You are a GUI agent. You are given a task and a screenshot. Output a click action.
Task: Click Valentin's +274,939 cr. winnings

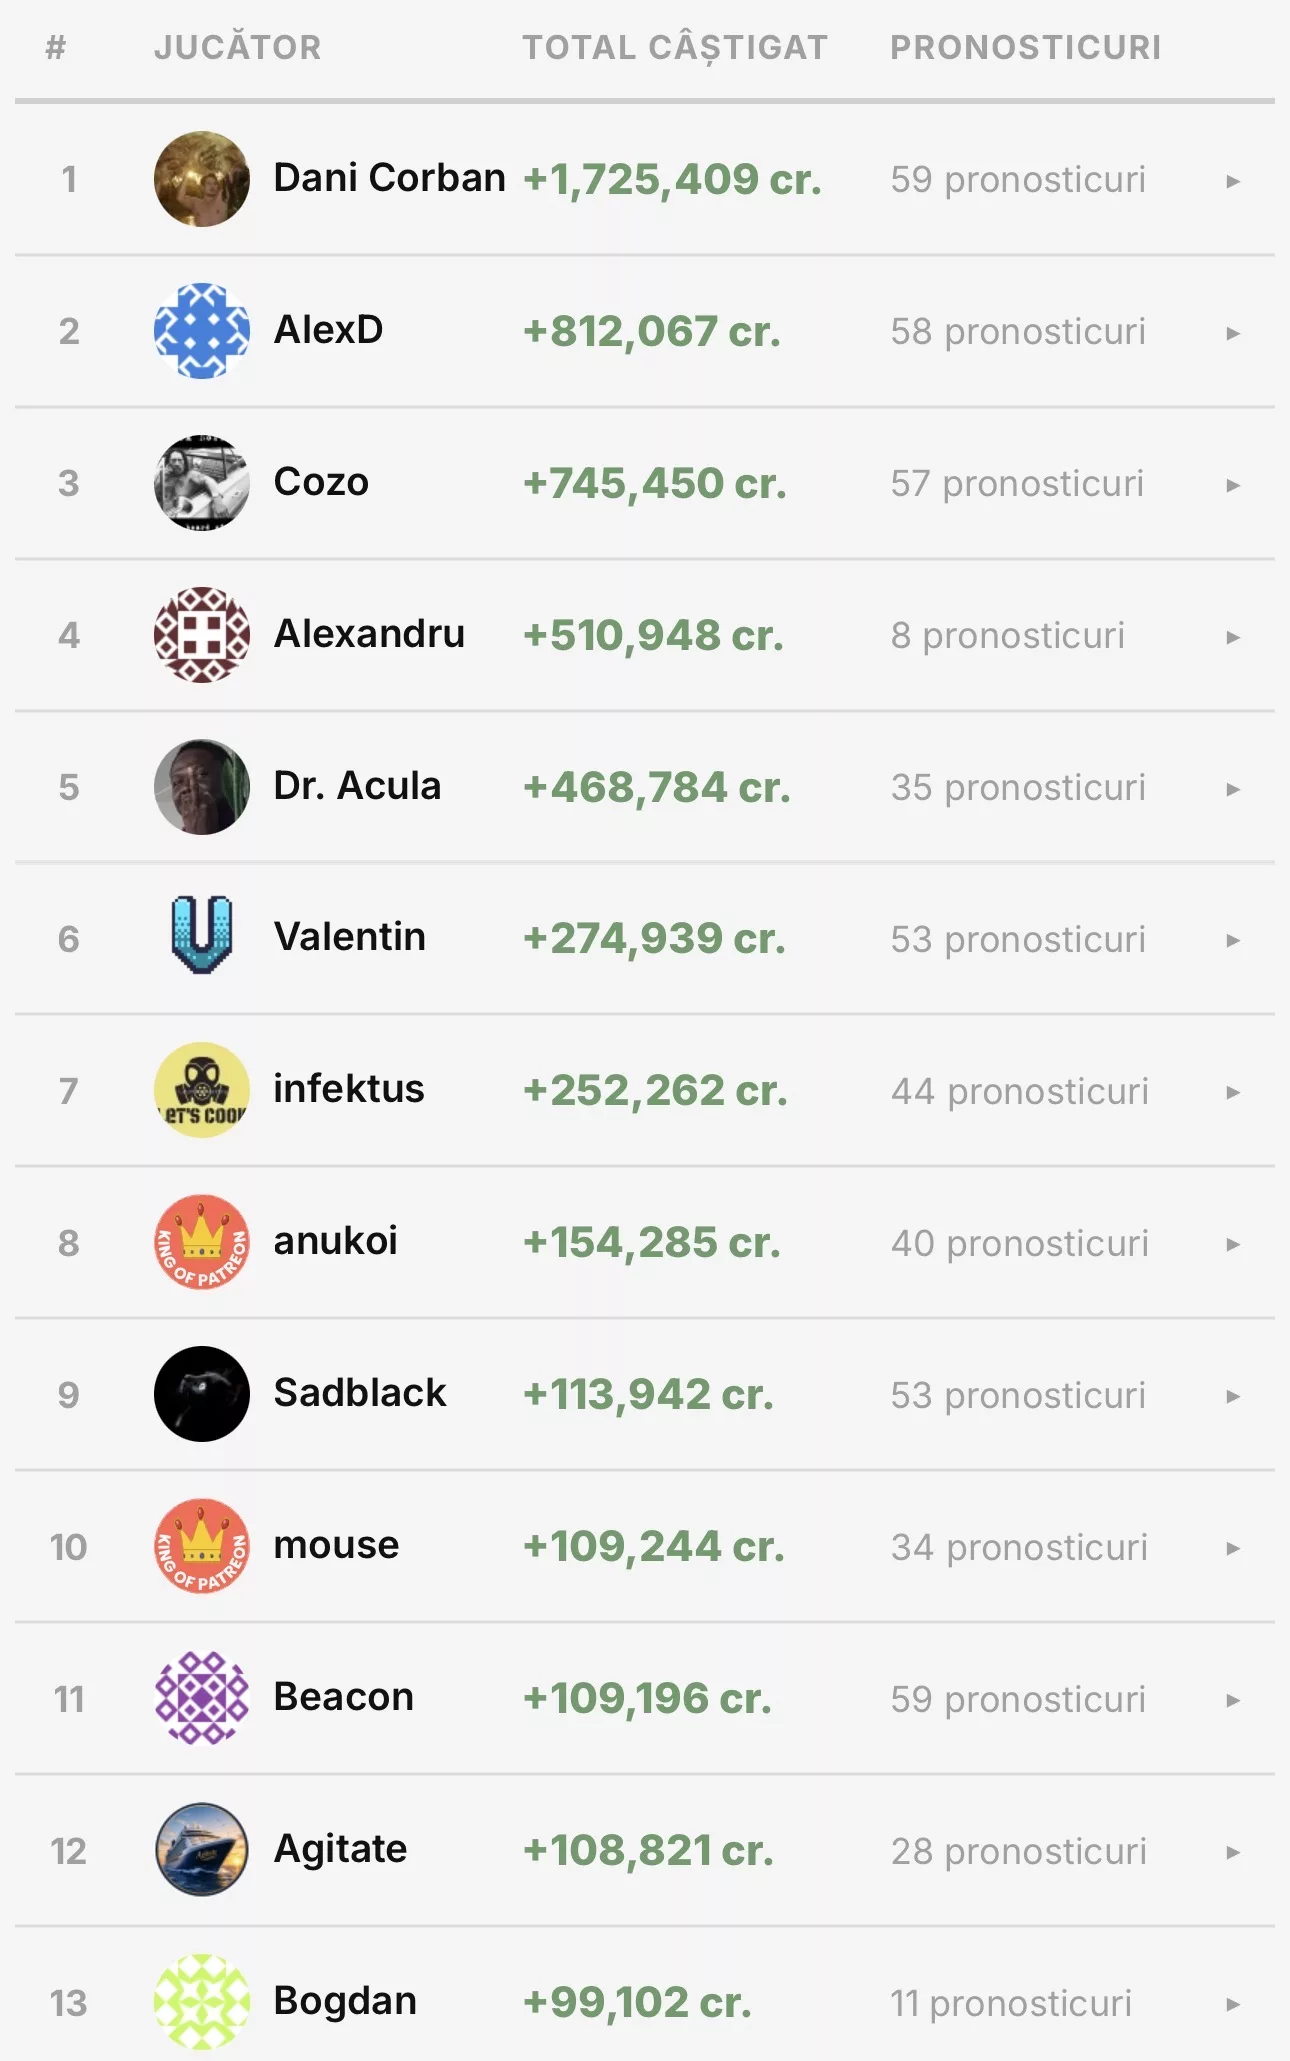coord(654,939)
